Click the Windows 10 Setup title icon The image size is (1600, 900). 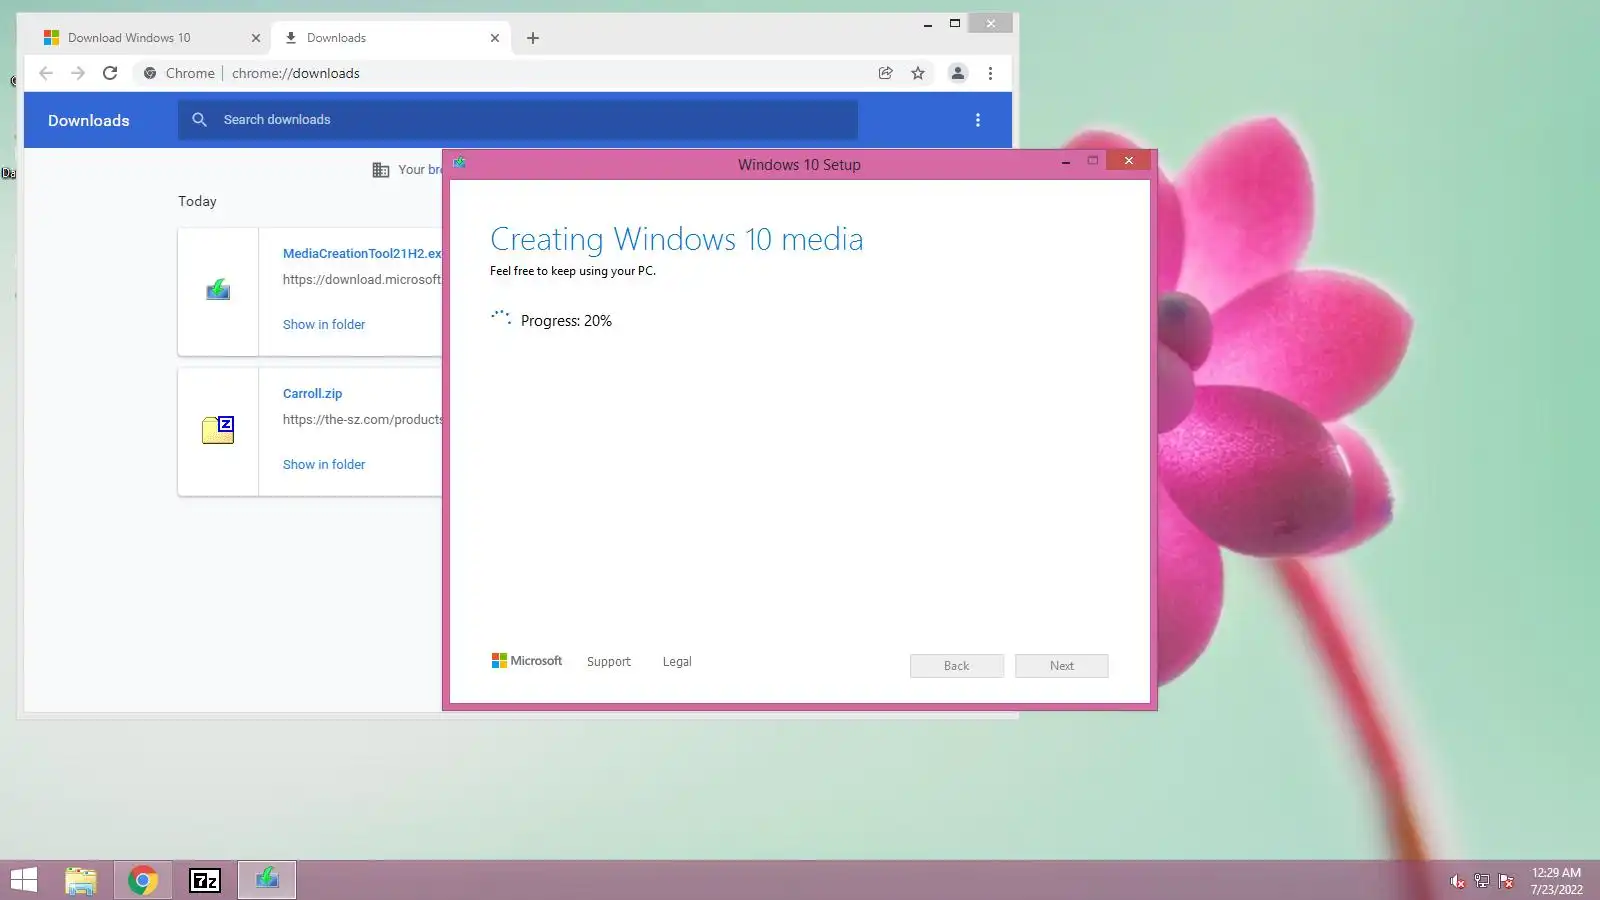point(460,162)
